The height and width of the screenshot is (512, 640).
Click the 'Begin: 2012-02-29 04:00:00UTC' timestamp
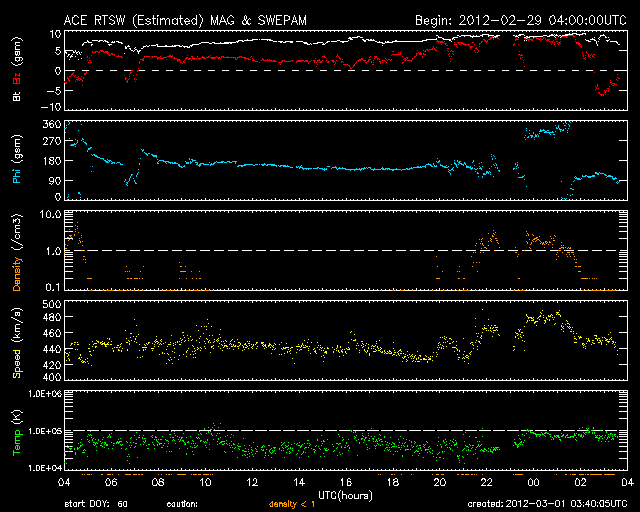coord(521,20)
